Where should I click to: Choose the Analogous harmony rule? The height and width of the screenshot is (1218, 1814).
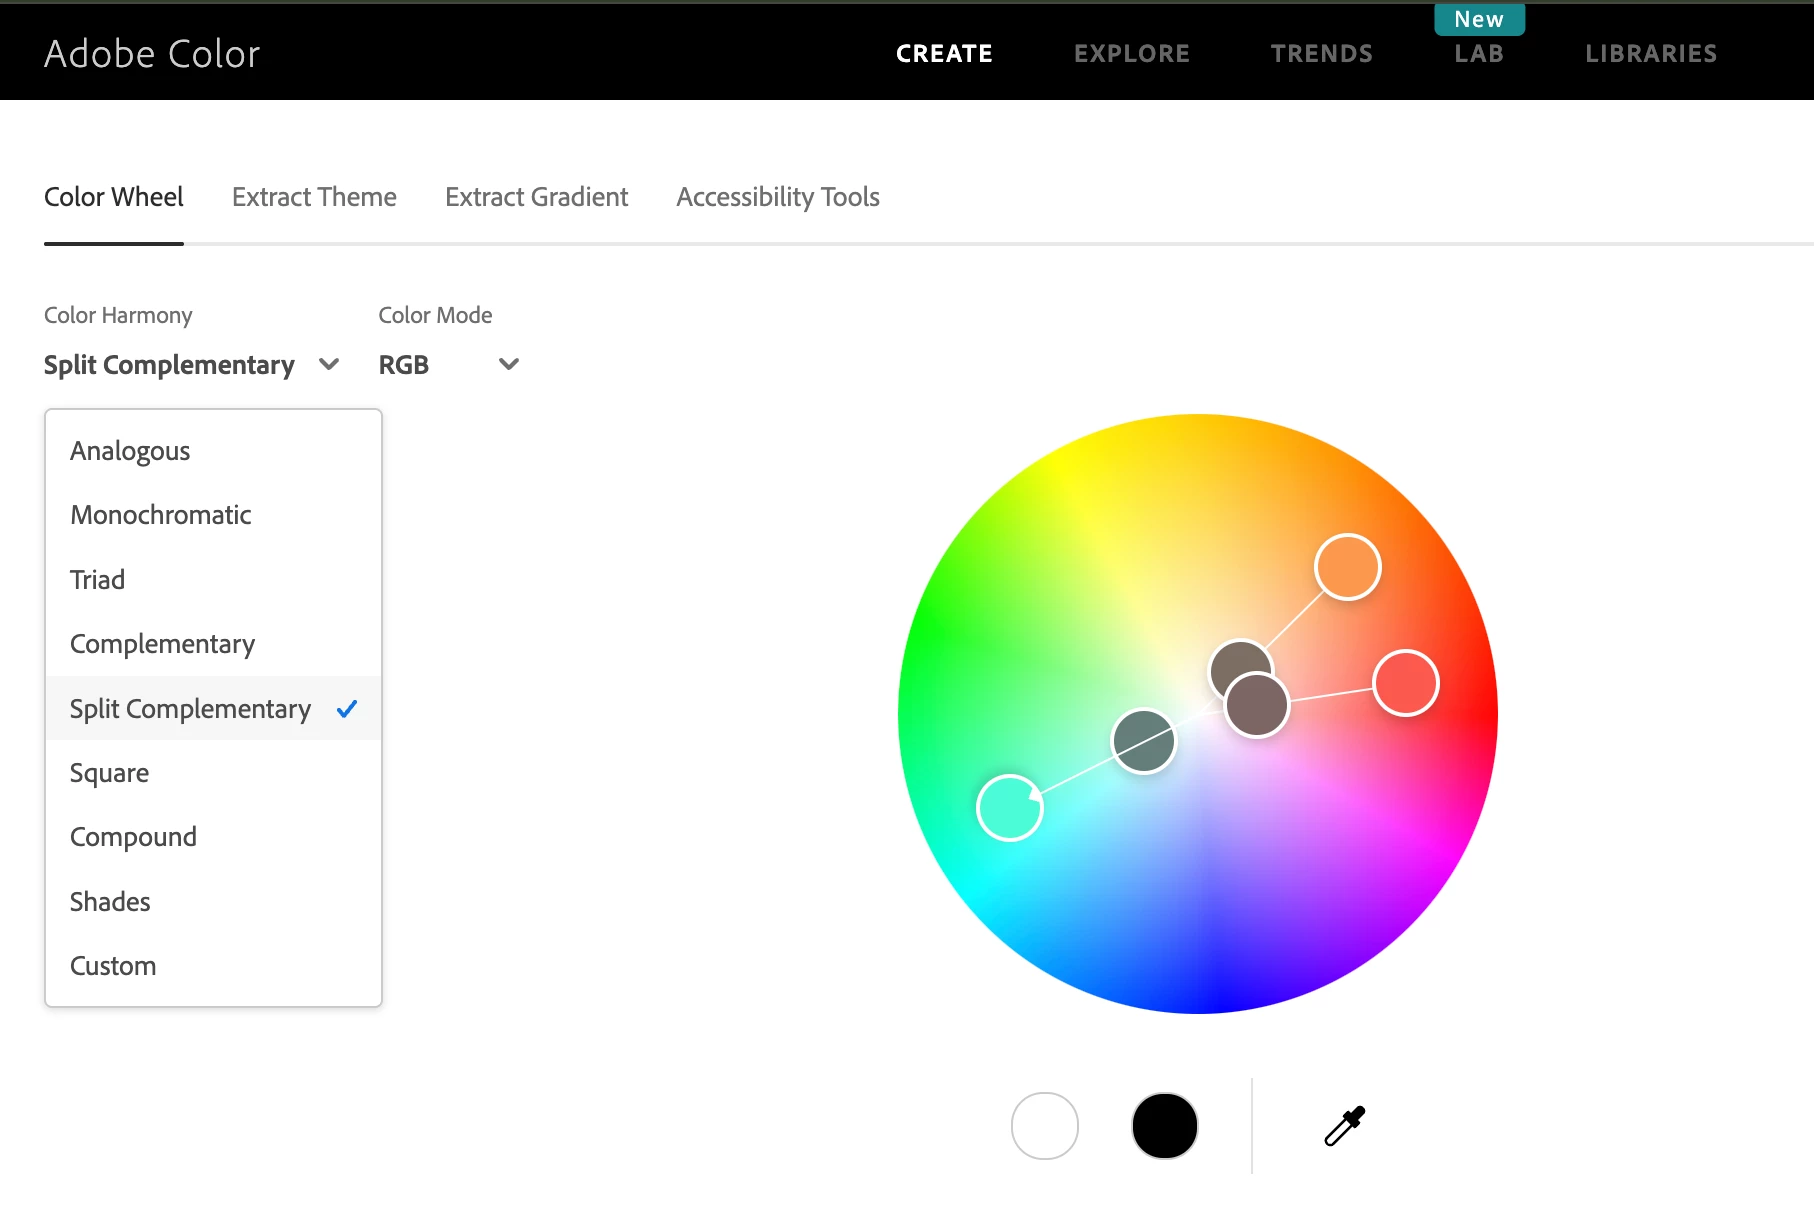pyautogui.click(x=213, y=451)
